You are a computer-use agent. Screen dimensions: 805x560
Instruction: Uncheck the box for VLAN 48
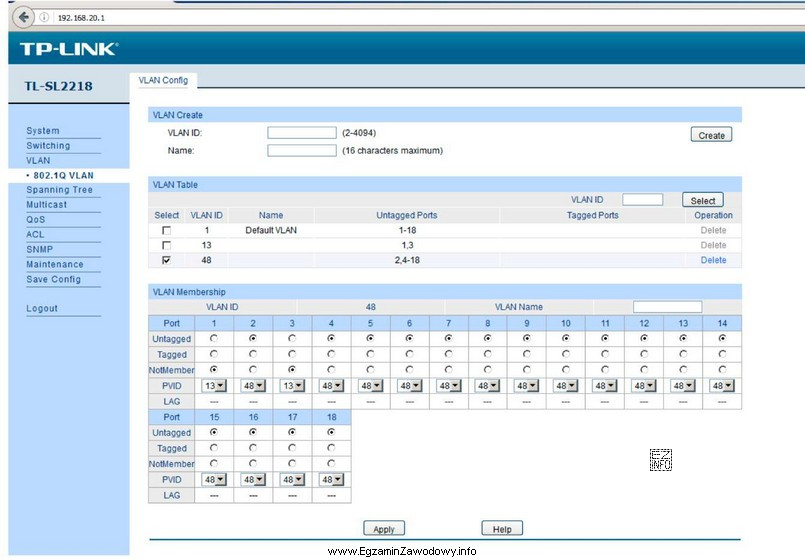pos(166,260)
